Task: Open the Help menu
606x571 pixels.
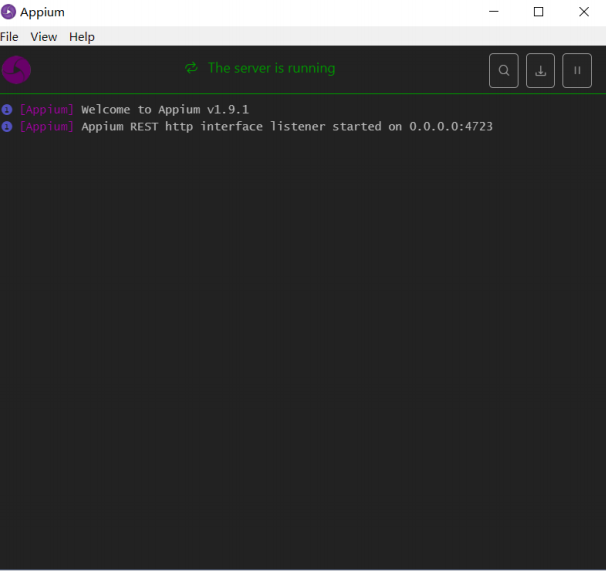Action: coord(82,37)
